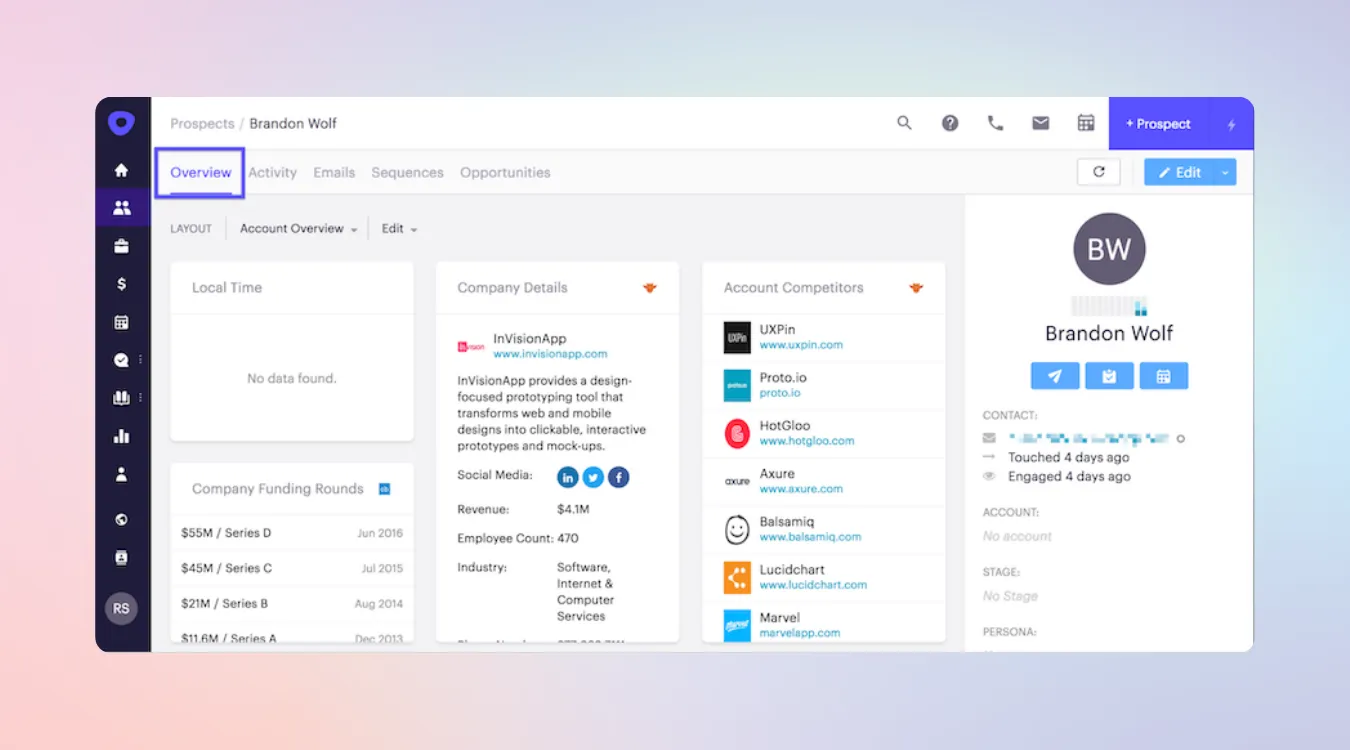The width and height of the screenshot is (1350, 750).
Task: Click the sidebar globe icon
Action: tap(122, 520)
